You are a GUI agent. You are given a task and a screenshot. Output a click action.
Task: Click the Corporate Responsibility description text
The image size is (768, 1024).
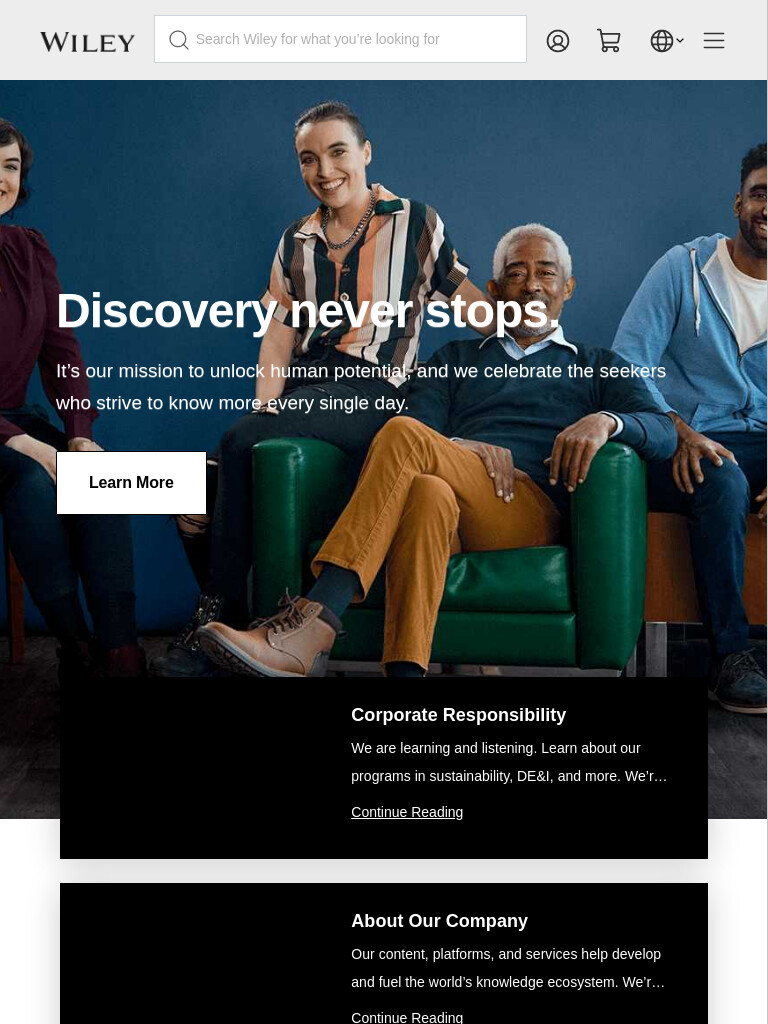pos(509,762)
